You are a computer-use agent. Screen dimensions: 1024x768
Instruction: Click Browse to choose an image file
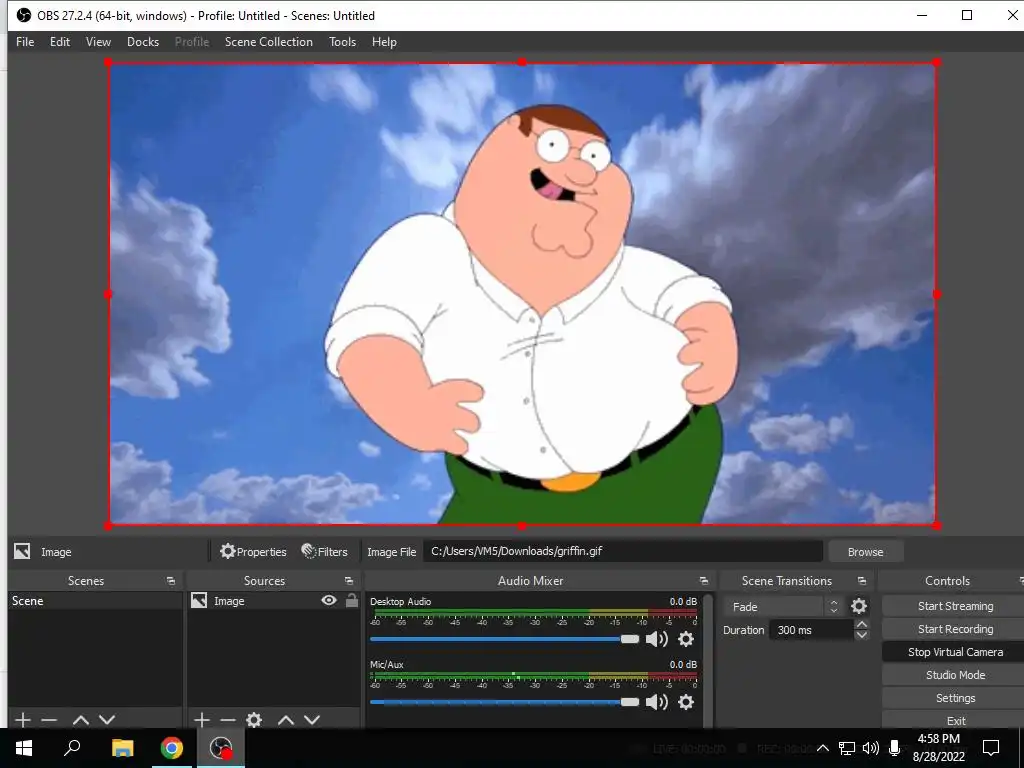point(865,552)
